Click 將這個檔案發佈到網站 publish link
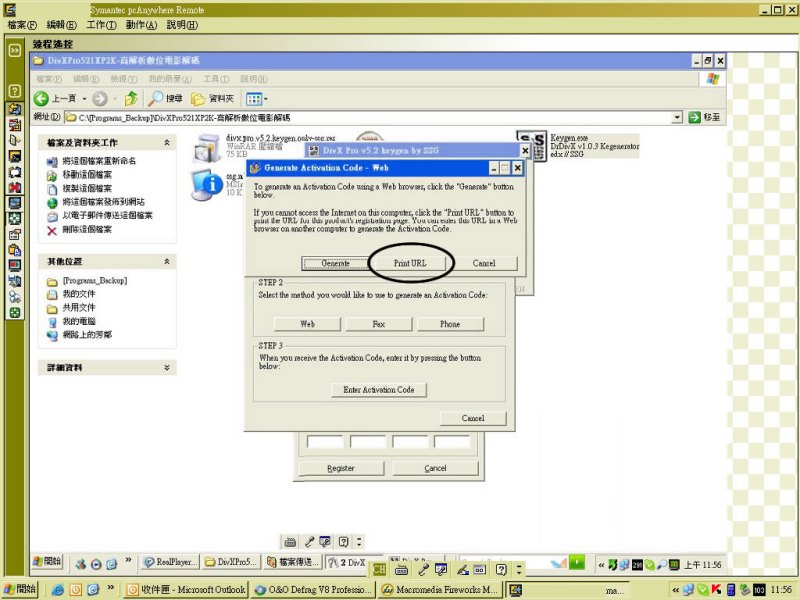The height and width of the screenshot is (600, 800). pos(103,202)
